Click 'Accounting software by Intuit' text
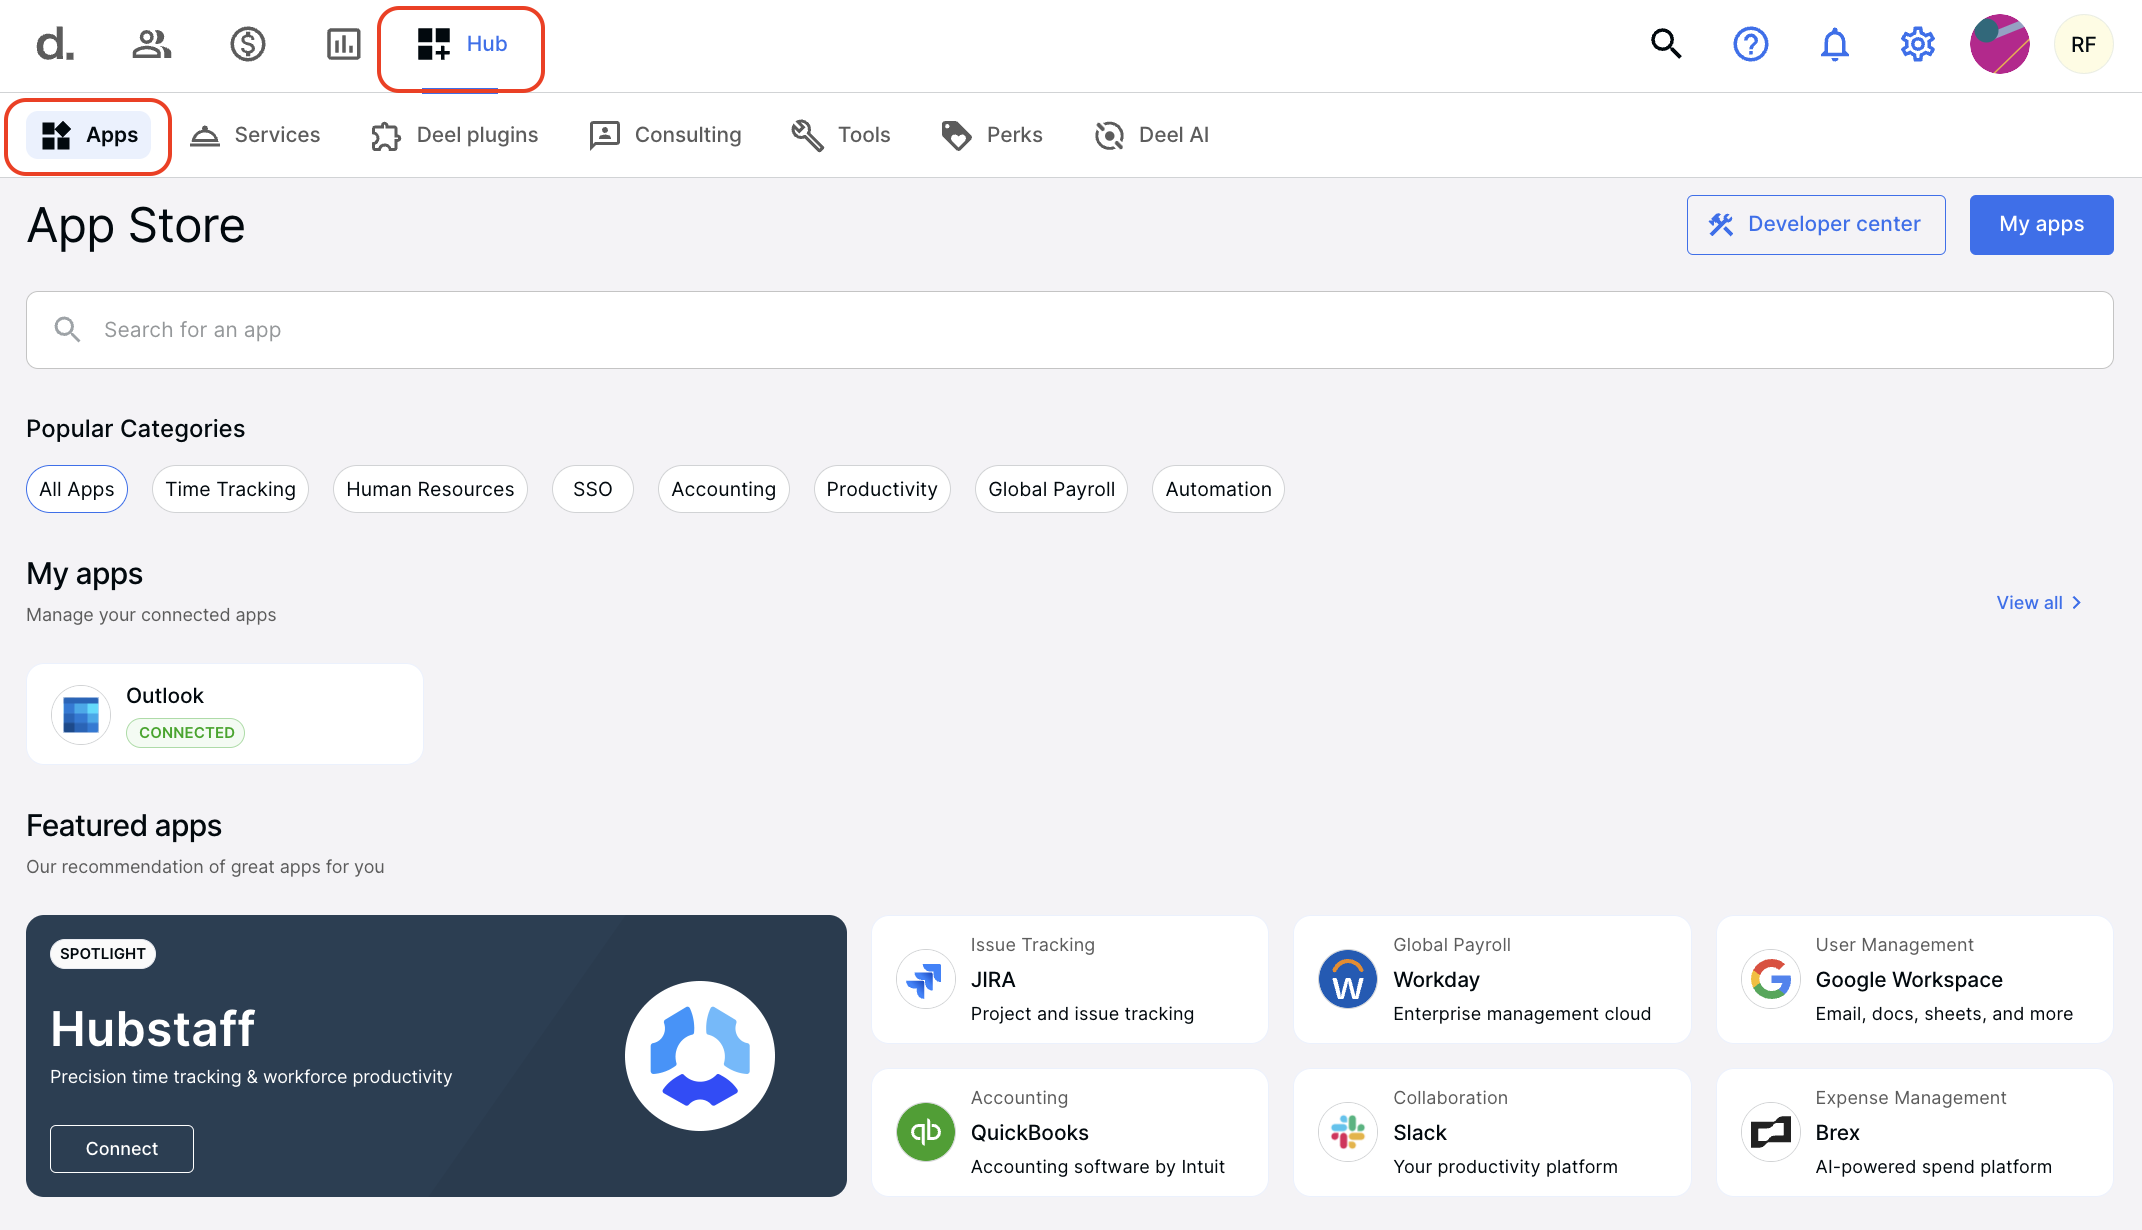Screen dimensions: 2142x1230 (1097, 1167)
